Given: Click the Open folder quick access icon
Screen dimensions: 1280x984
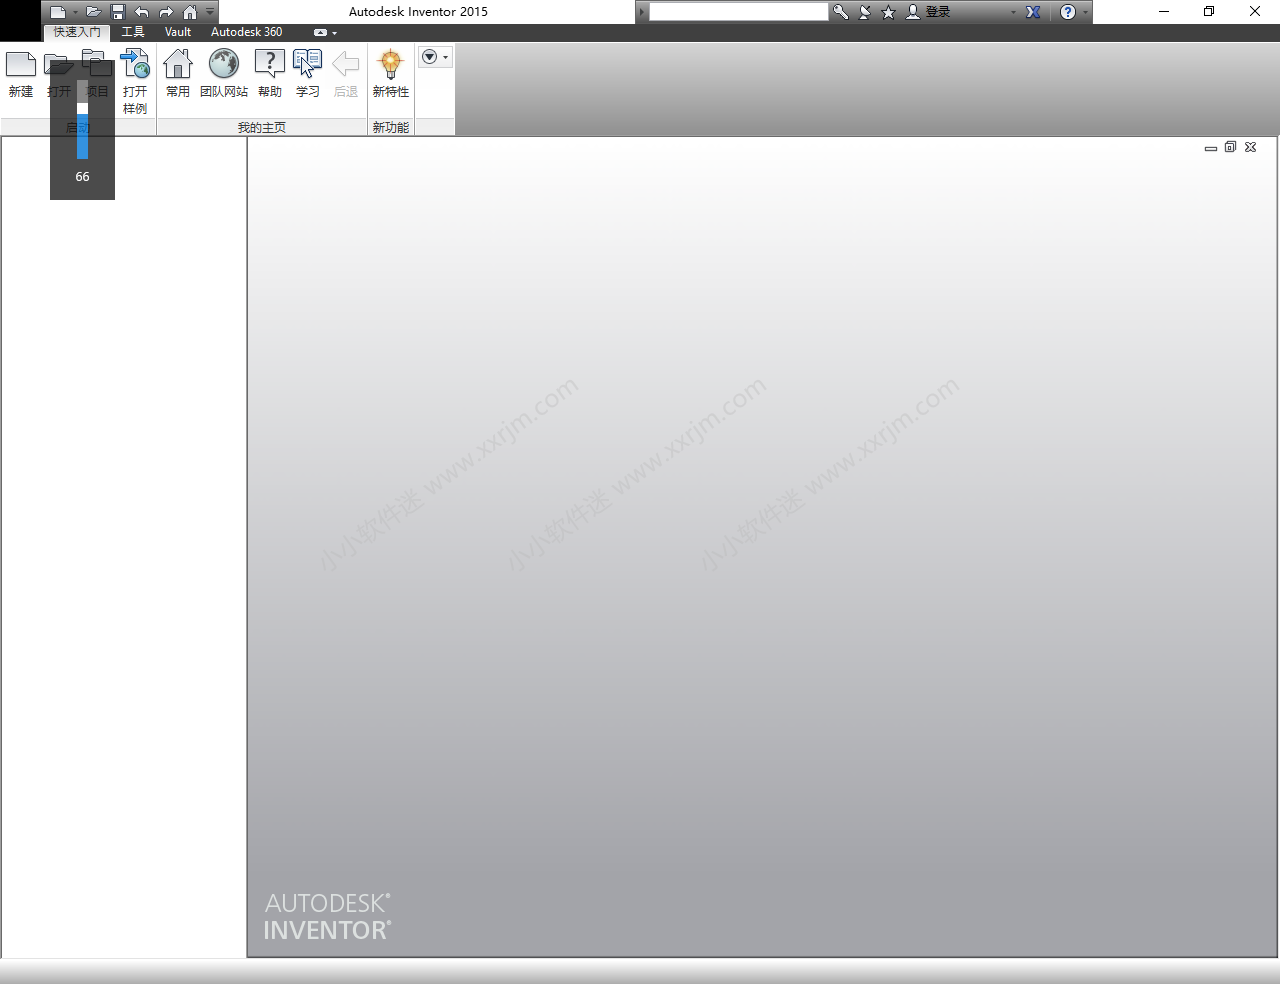Looking at the screenshot, I should click(93, 12).
